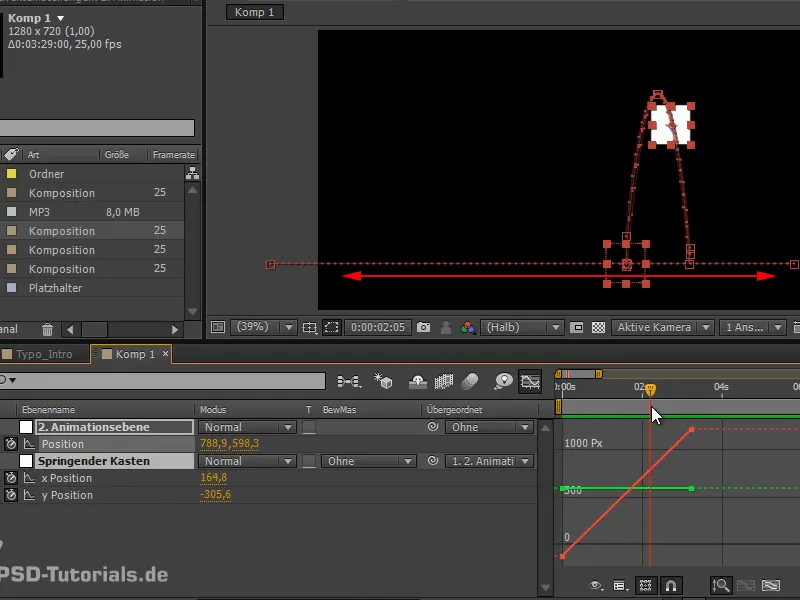Enable the snap magnet in graph editor
The height and width of the screenshot is (600, 800).
pos(673,586)
